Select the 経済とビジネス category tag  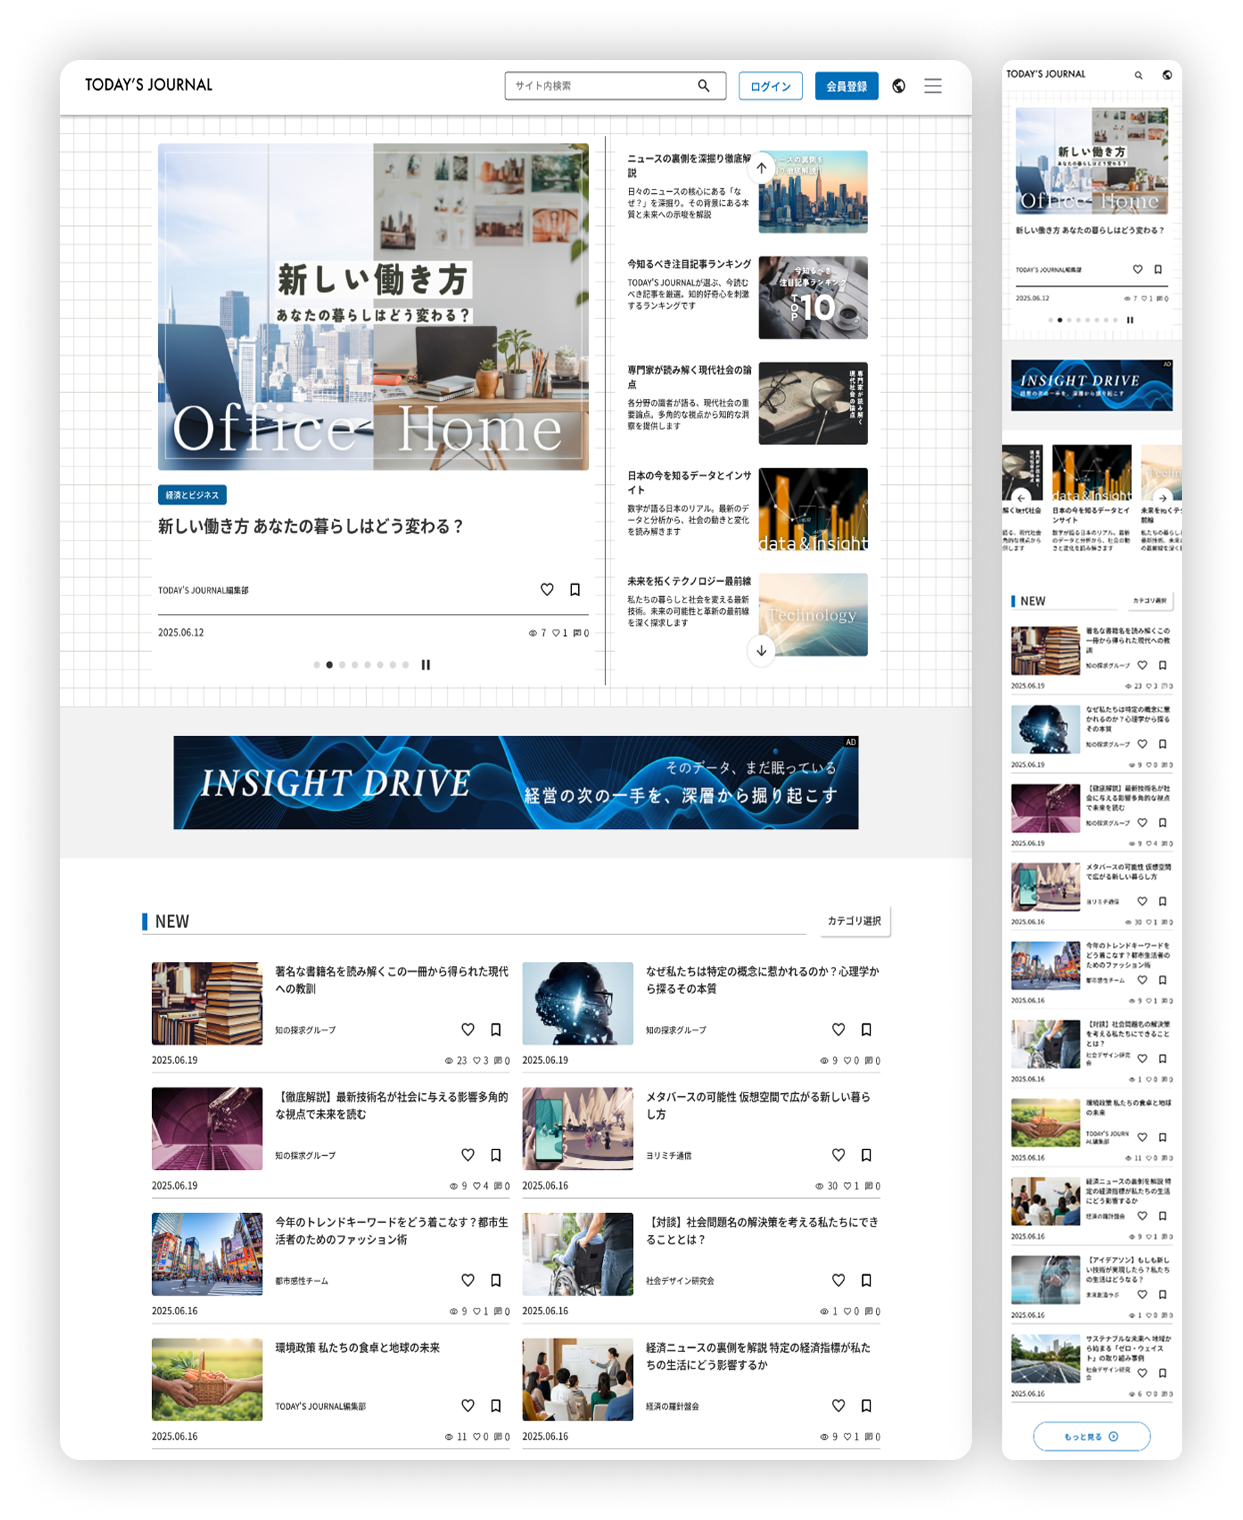pos(190,494)
